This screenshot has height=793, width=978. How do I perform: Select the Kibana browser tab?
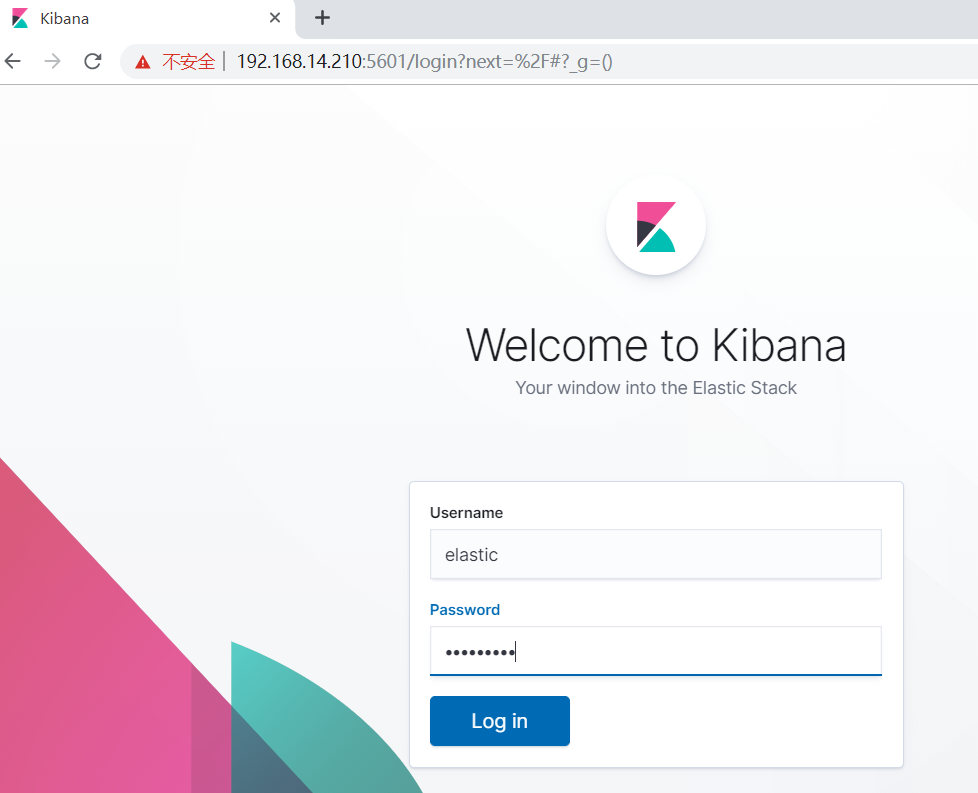coord(147,19)
